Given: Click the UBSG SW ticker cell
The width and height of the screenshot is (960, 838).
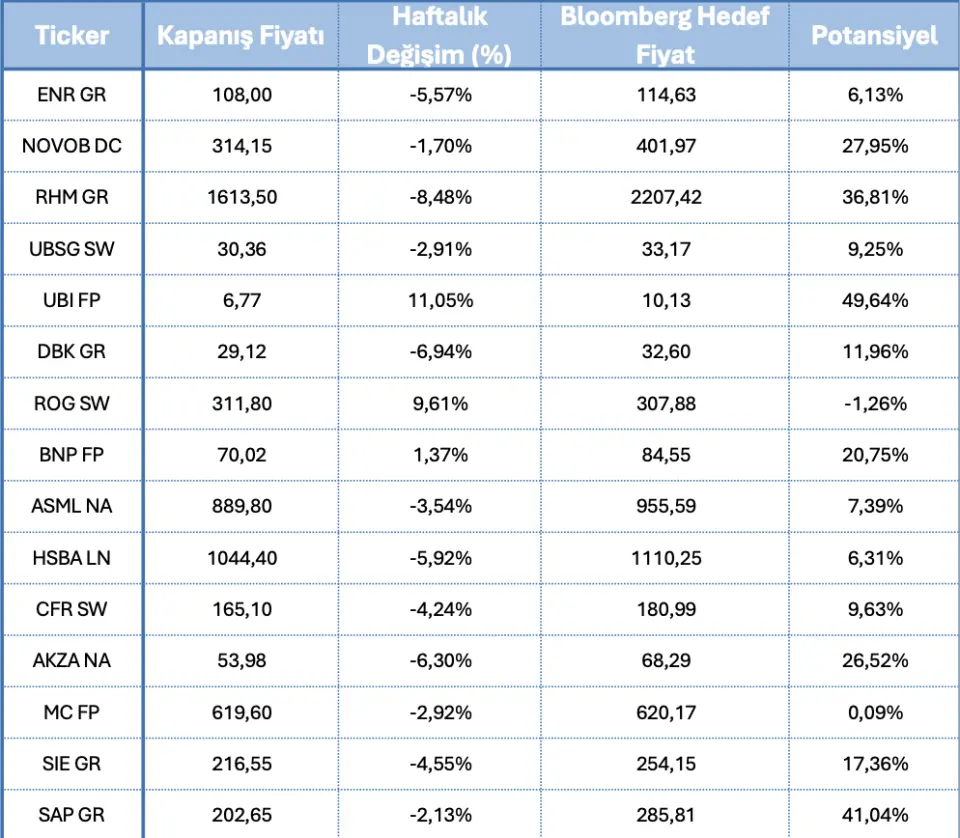Looking at the screenshot, I should 72,249.
